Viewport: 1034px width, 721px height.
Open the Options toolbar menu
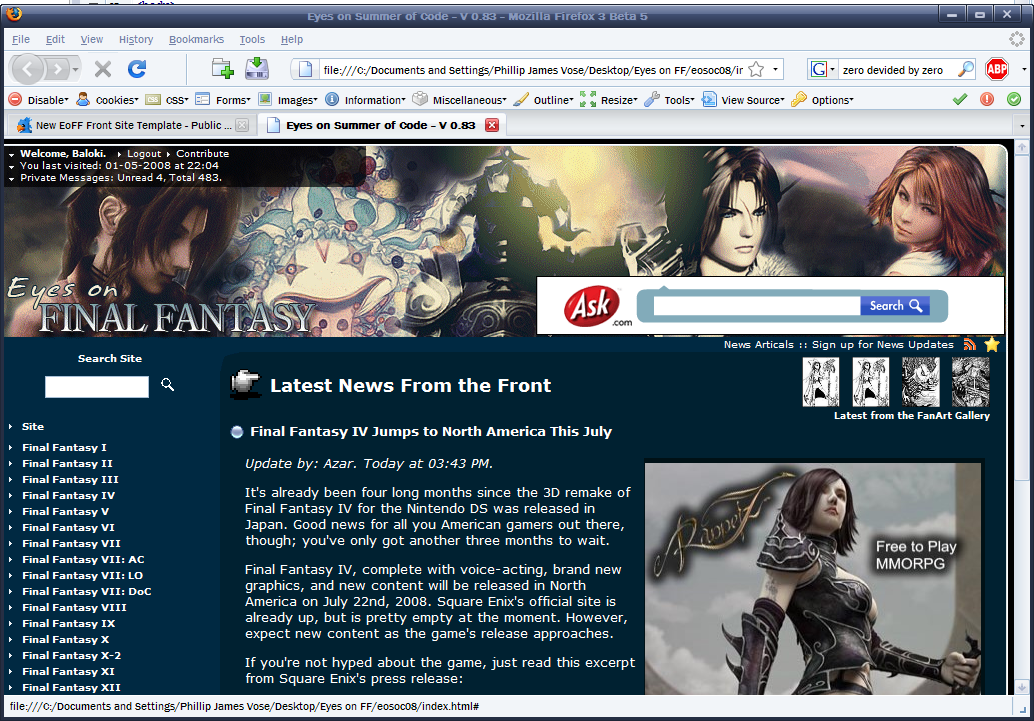pos(822,100)
